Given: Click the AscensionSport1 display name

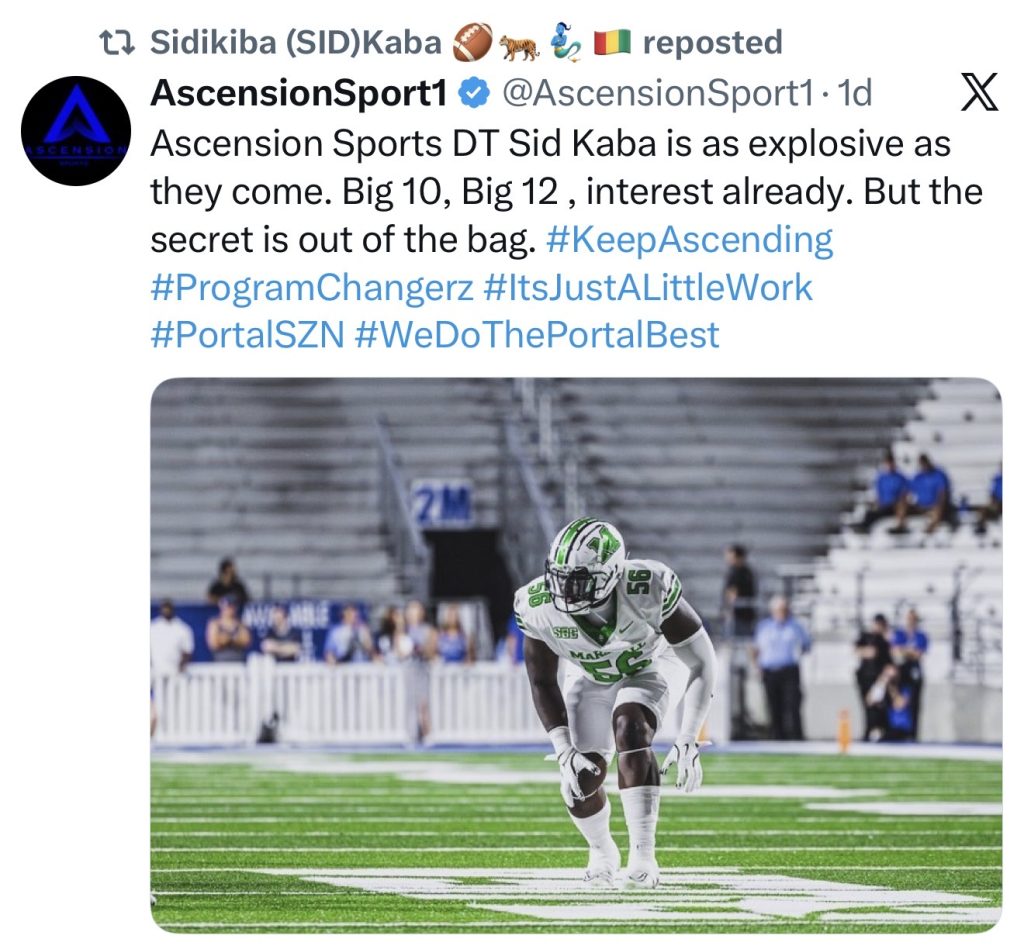Looking at the screenshot, I should point(297,94).
